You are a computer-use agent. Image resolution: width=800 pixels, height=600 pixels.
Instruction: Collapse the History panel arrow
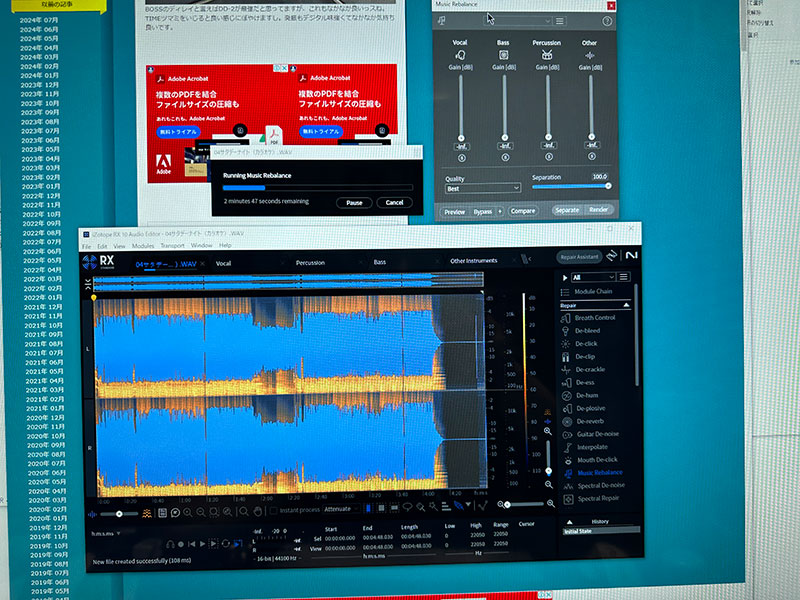tap(569, 522)
